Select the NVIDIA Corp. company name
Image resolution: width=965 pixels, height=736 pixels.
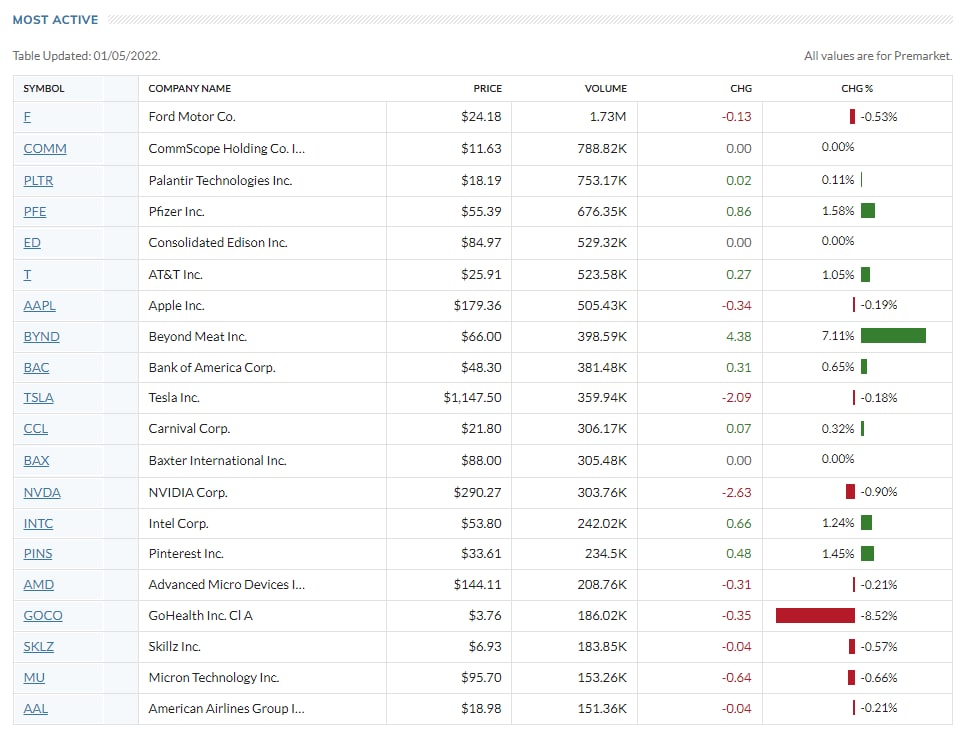tap(188, 493)
